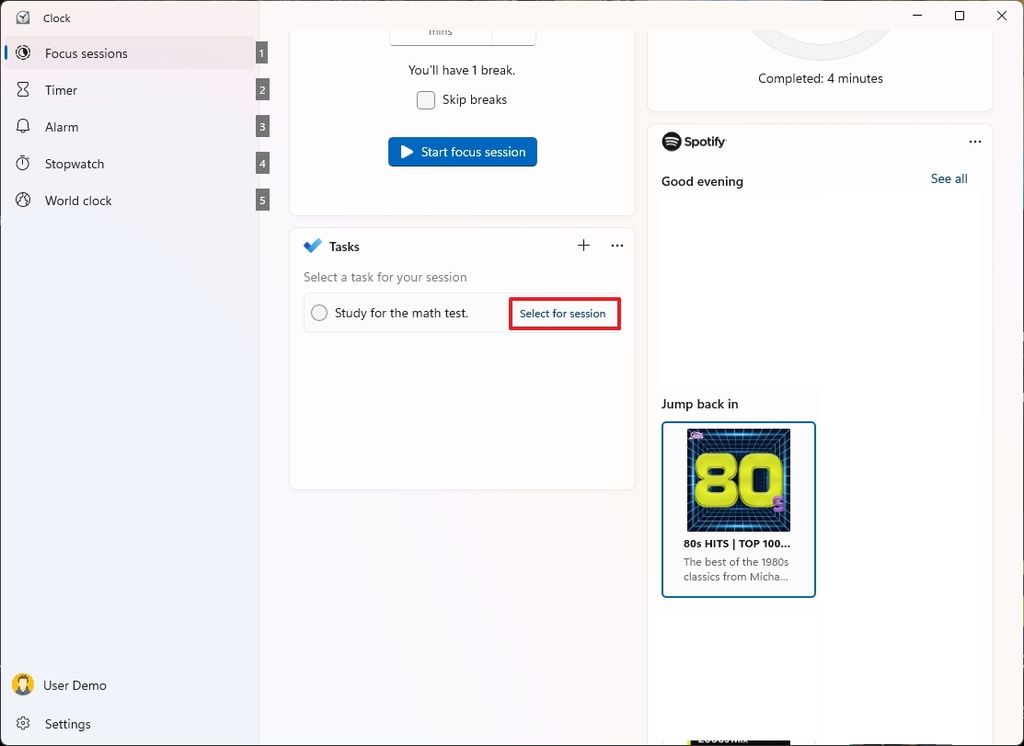Click the Spotify logo icon

pos(672,142)
